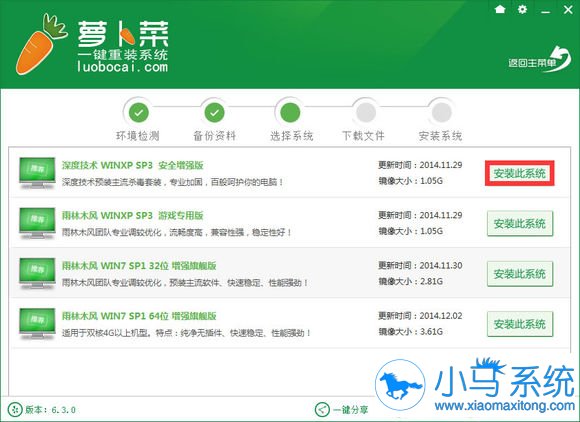Open the settings gear icon
This screenshot has height=422, width=580.
point(522,9)
